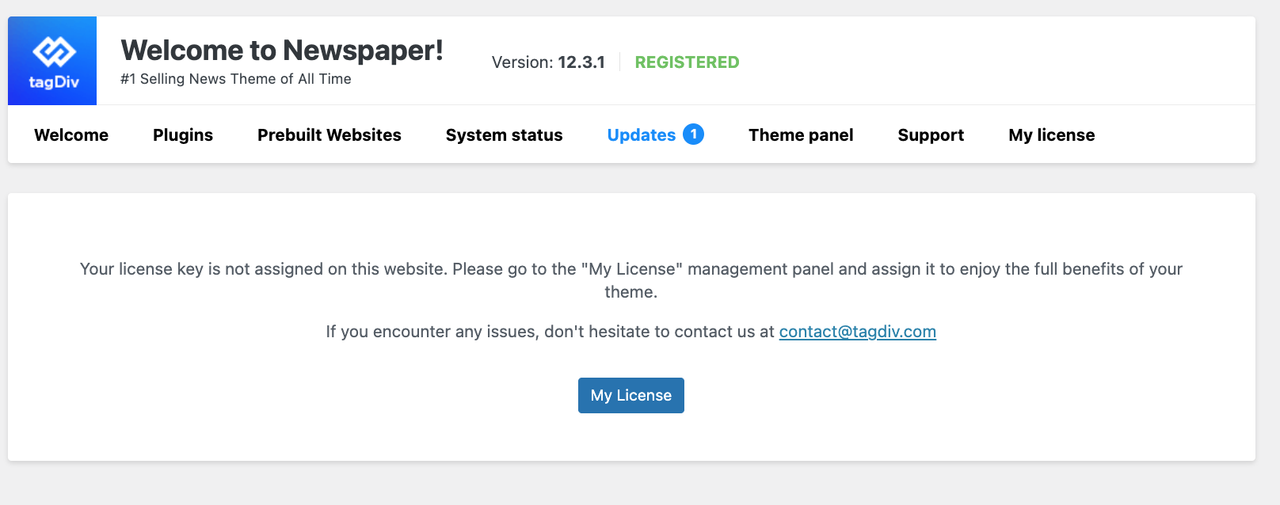
Task: Open the System status tab
Action: pyautogui.click(x=504, y=135)
